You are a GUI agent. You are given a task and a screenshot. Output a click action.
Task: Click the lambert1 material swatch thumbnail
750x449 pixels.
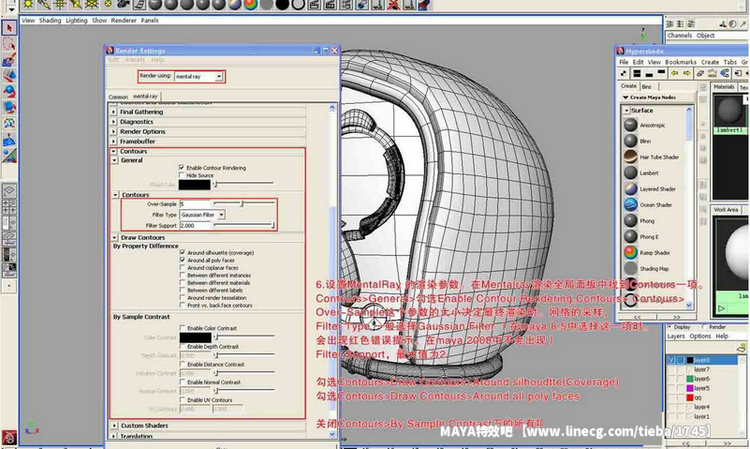730,110
